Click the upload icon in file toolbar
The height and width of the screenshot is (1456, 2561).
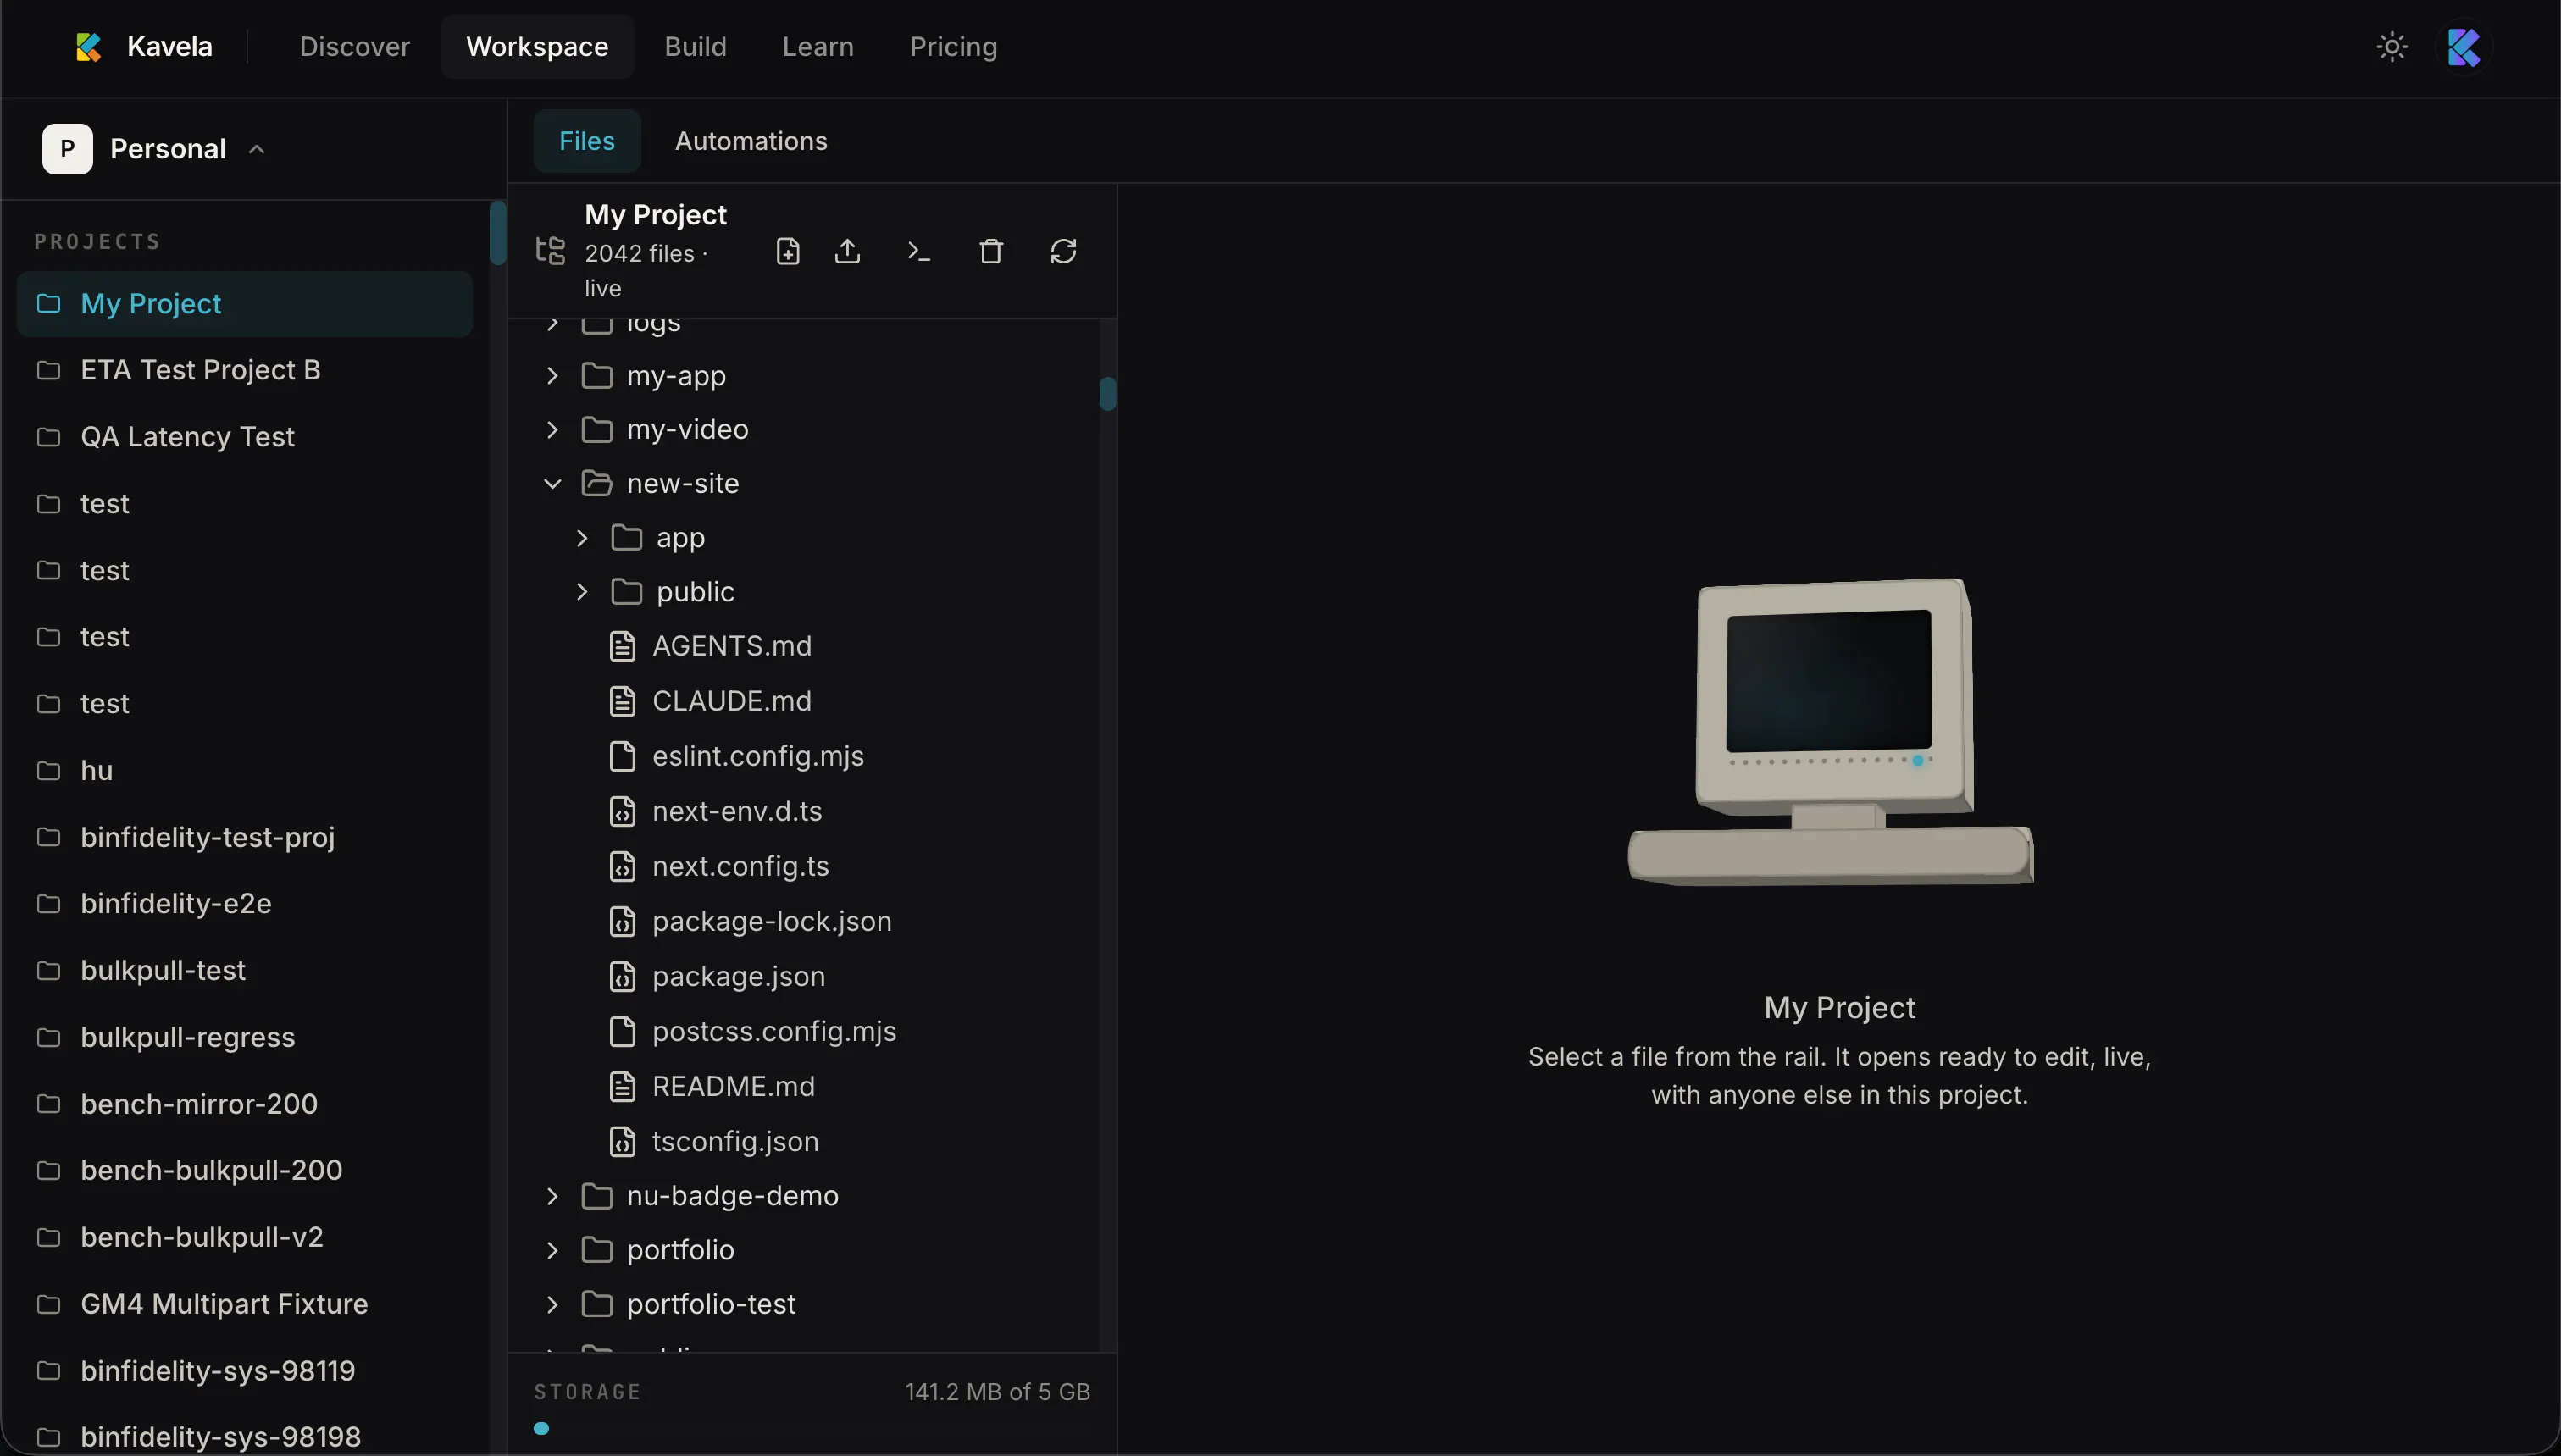coord(847,251)
